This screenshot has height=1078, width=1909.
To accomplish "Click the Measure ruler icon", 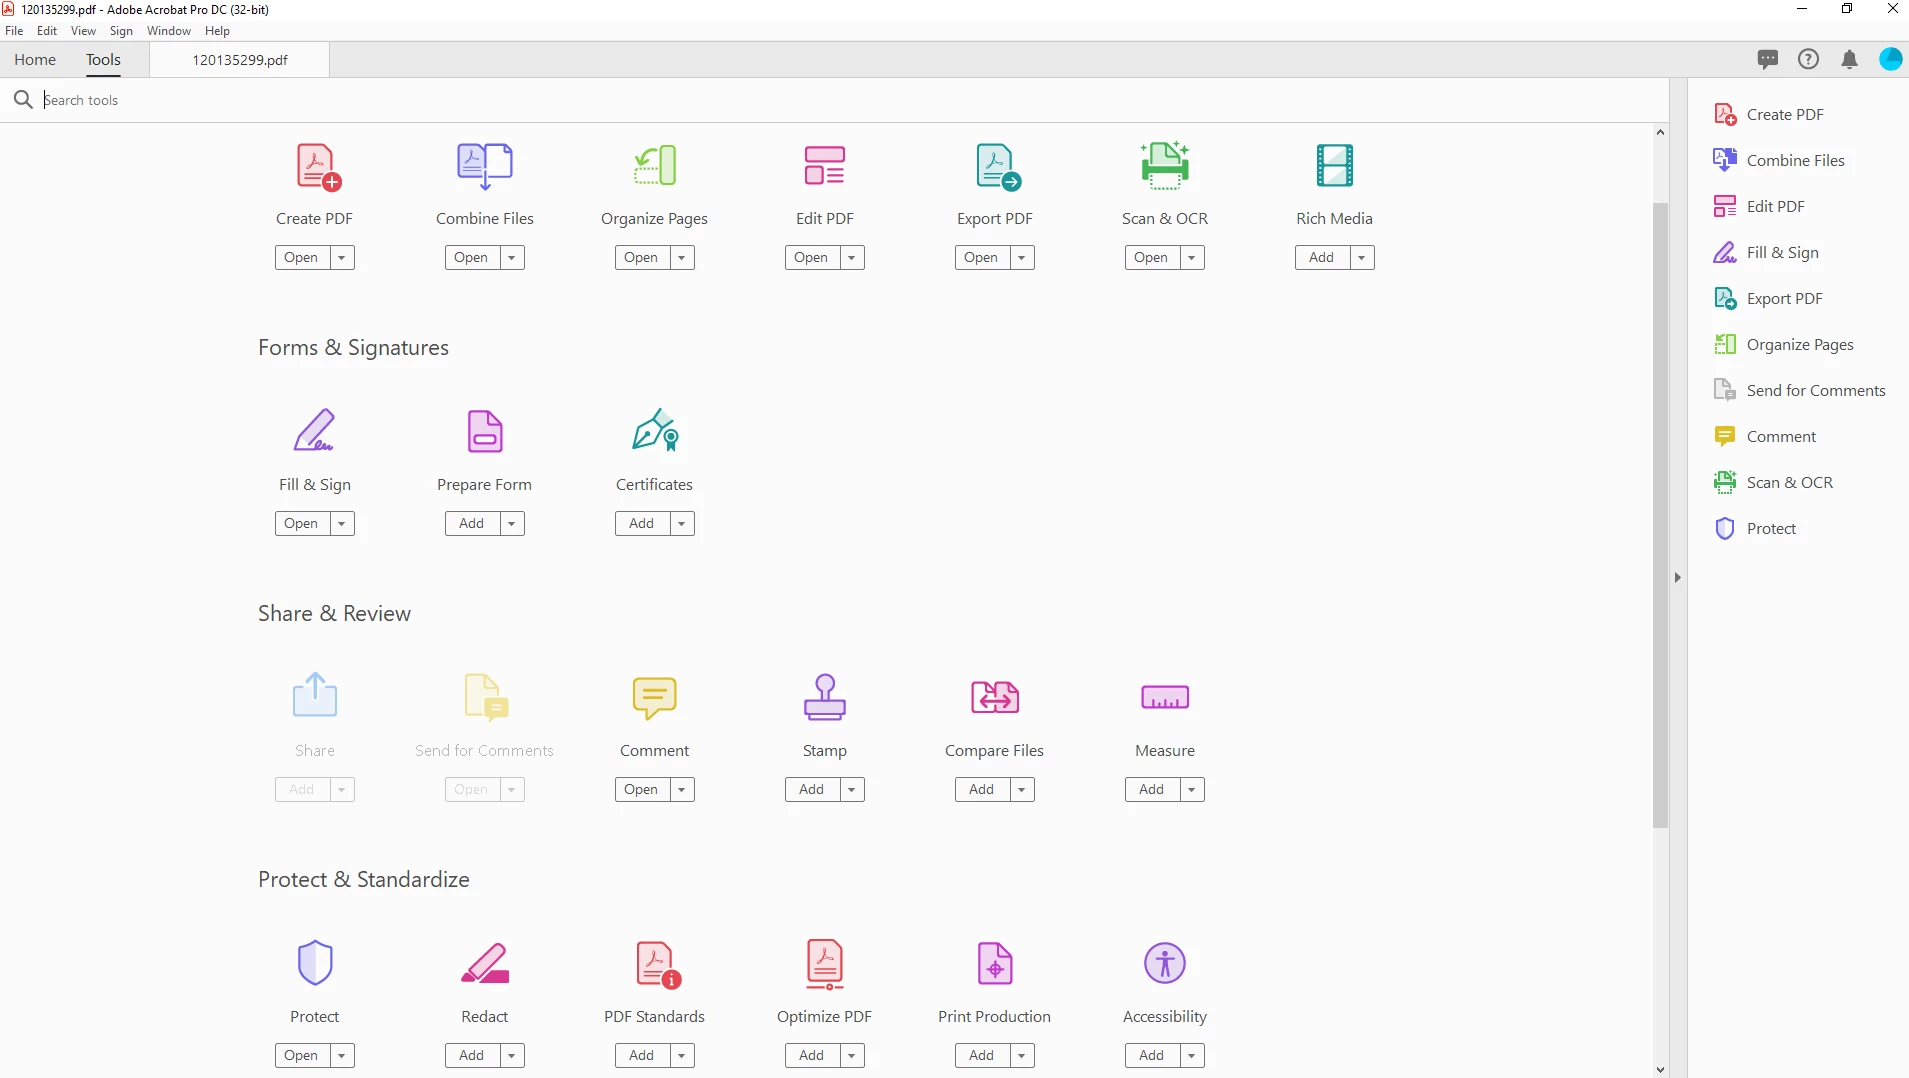I will [x=1165, y=697].
